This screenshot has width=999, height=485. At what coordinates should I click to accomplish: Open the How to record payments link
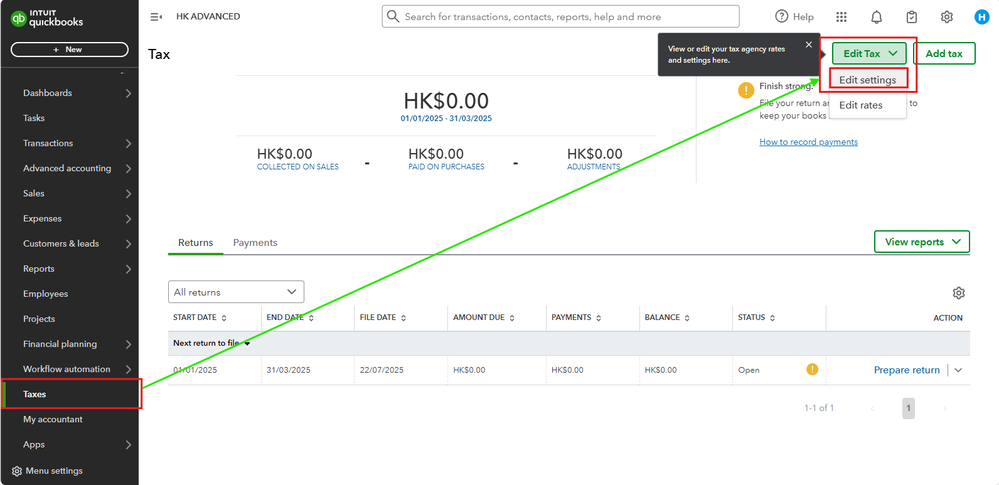pos(808,142)
